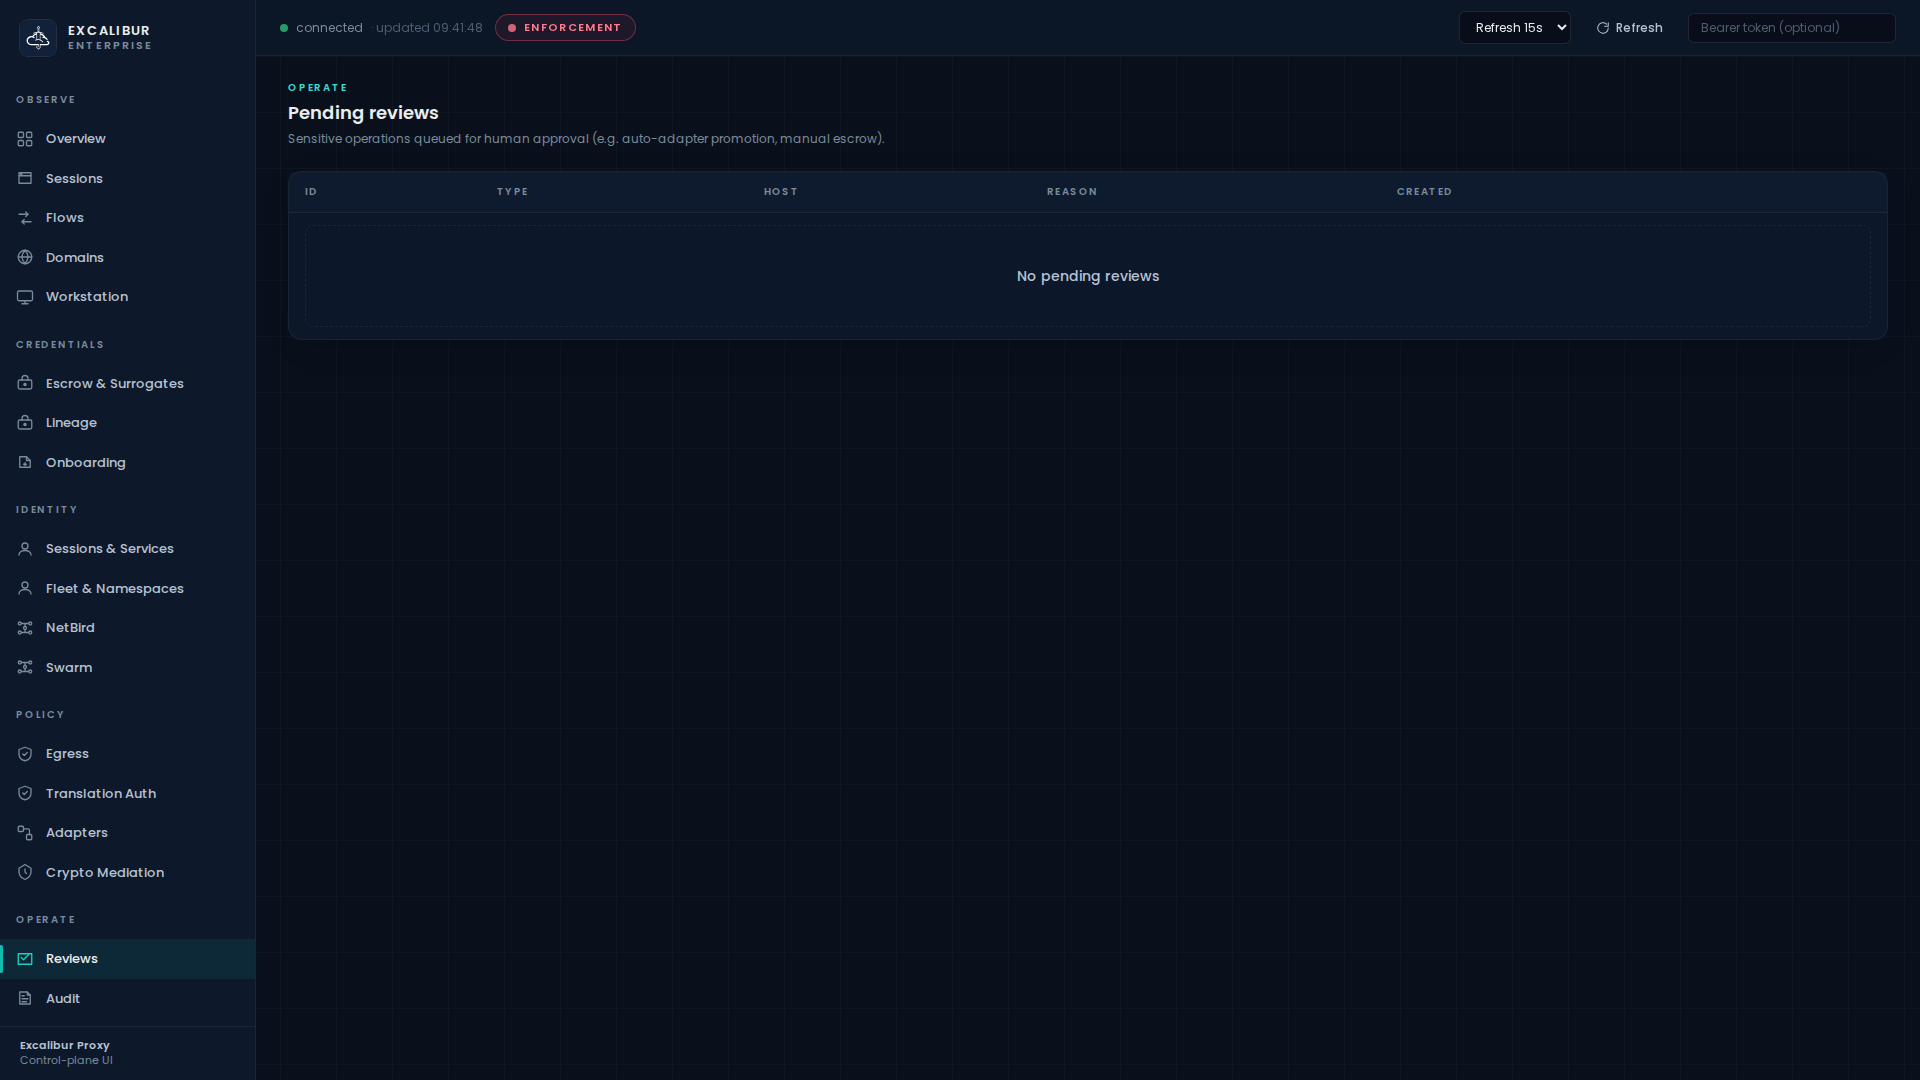This screenshot has width=1920, height=1080.
Task: Click the NetBird network icon
Action: tap(25, 628)
